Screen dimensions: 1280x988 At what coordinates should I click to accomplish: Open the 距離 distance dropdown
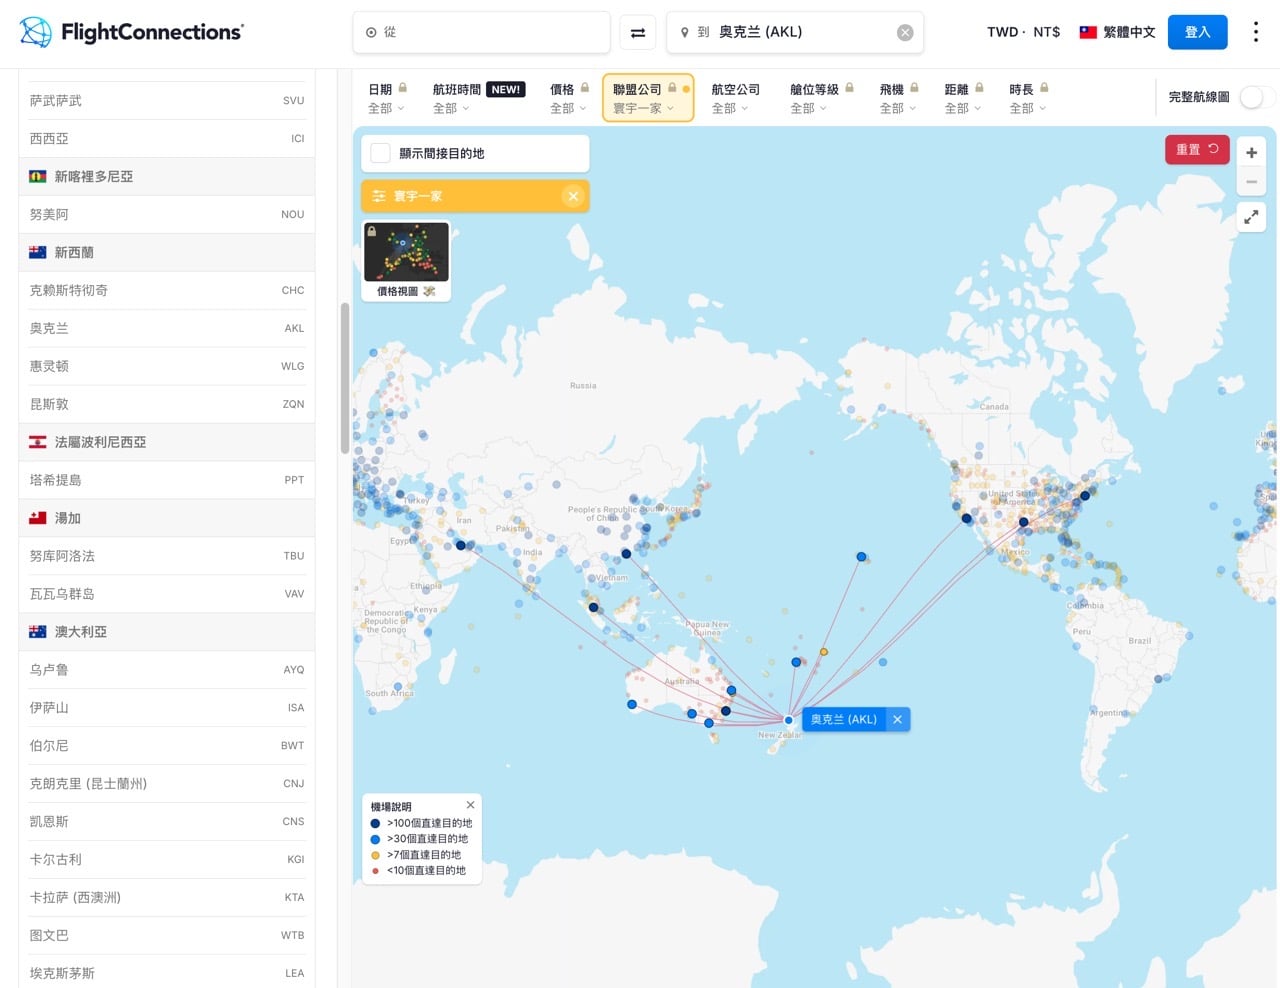pyautogui.click(x=964, y=98)
